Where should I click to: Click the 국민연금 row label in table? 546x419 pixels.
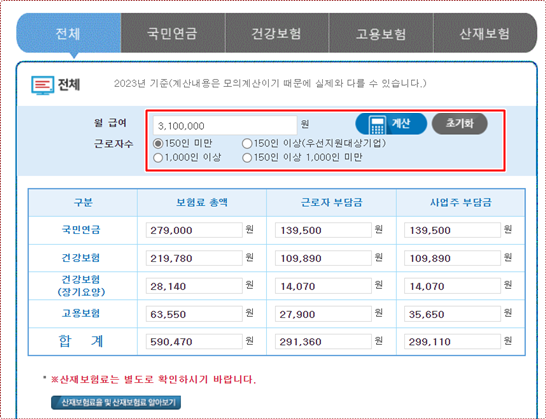point(81,230)
